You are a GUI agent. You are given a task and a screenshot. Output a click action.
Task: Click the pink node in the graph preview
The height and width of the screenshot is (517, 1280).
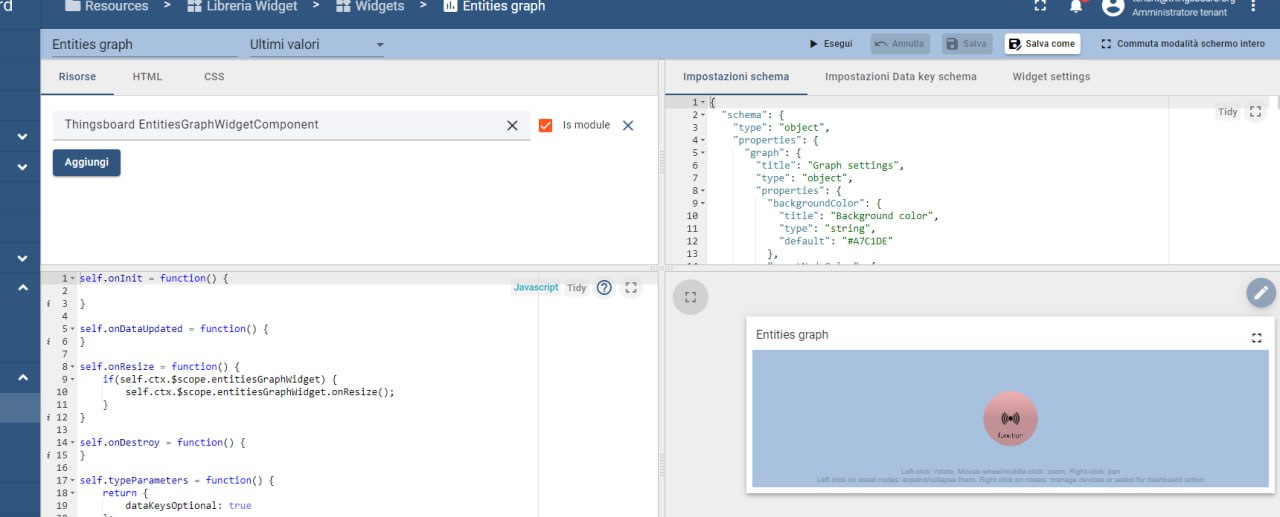pos(1010,419)
